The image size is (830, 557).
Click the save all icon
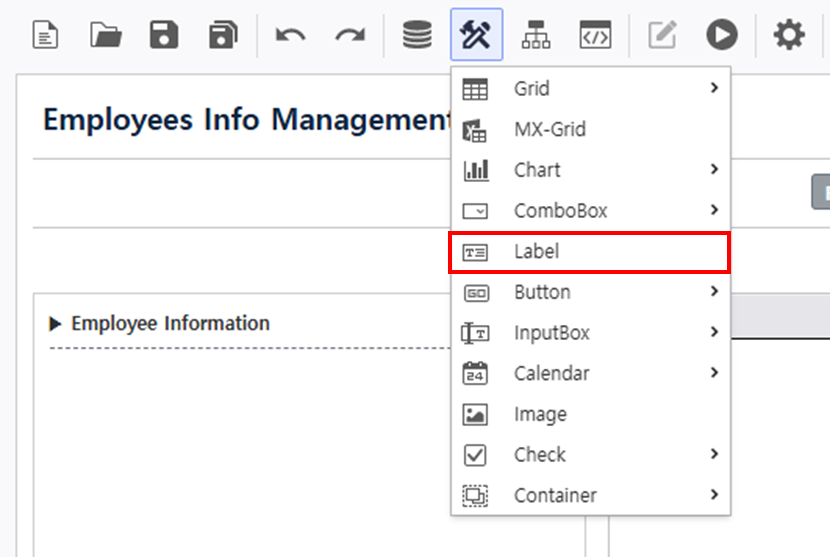(x=223, y=35)
